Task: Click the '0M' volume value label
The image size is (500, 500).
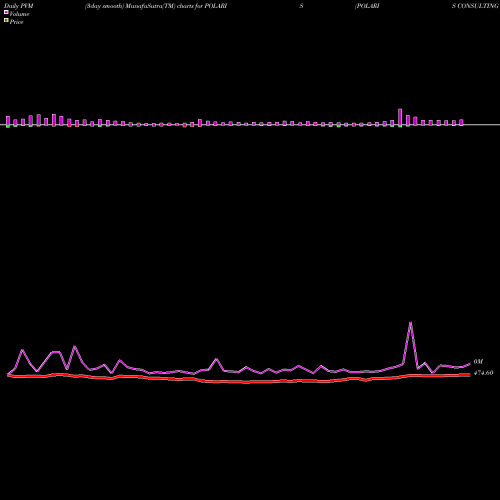Action: pyautogui.click(x=478, y=362)
